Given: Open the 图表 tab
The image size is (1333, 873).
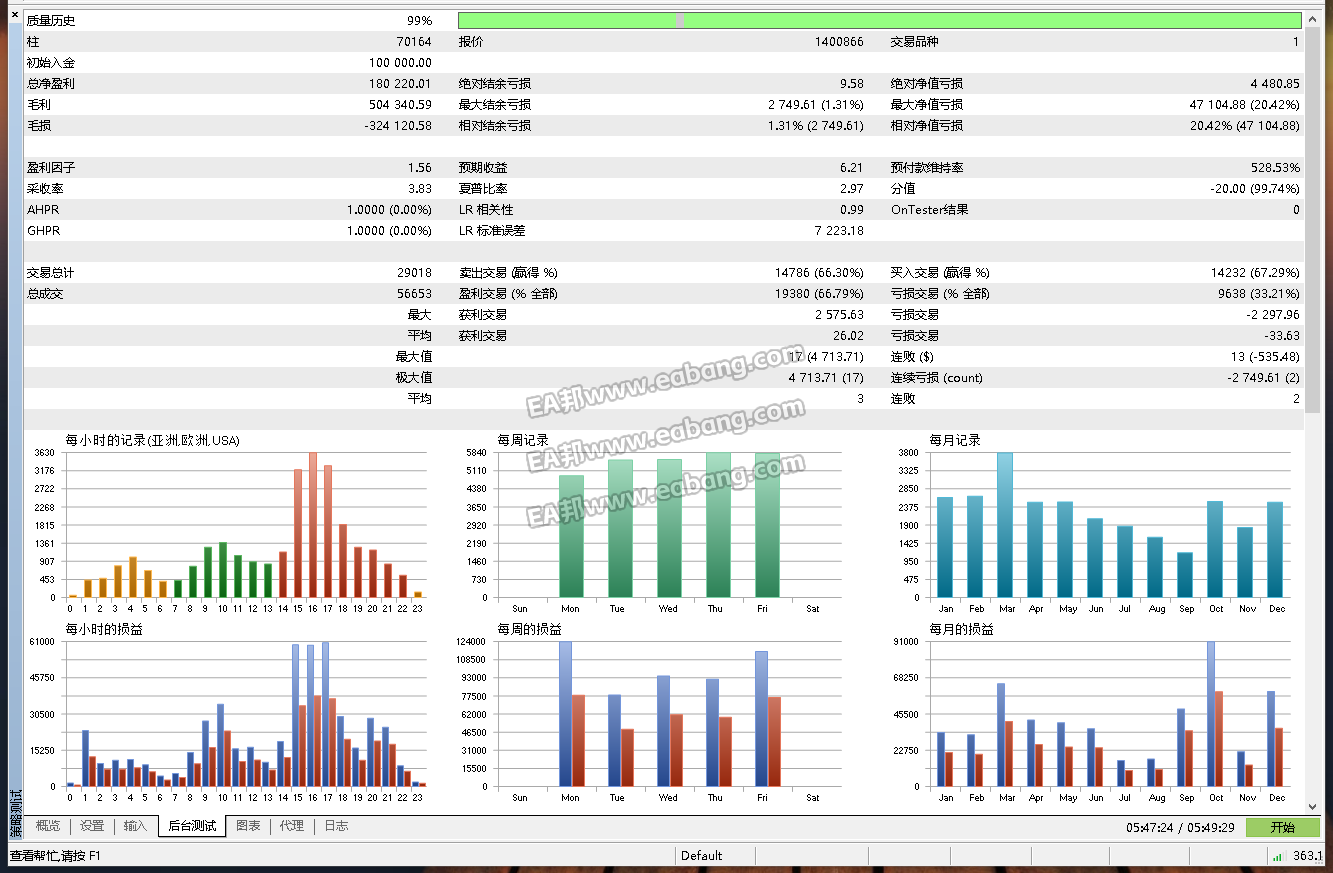Looking at the screenshot, I should click(248, 826).
